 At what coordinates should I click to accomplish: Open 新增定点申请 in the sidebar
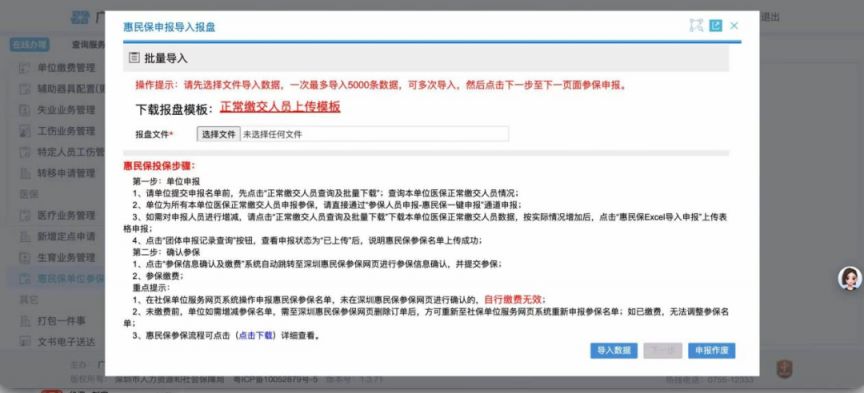point(66,236)
